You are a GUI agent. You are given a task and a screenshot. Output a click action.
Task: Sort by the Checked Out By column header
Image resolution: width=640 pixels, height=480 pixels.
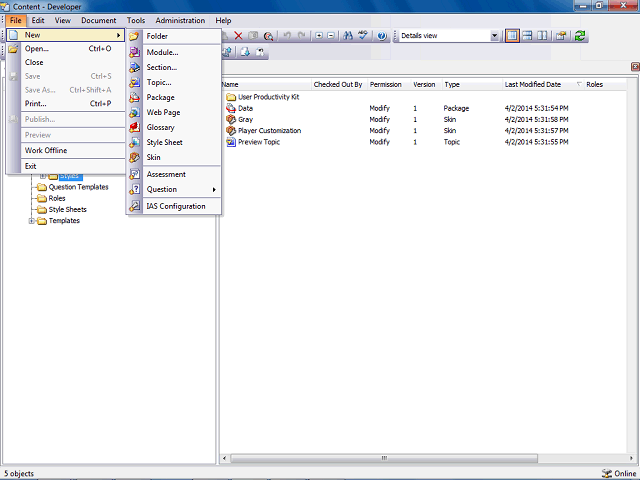pos(340,84)
